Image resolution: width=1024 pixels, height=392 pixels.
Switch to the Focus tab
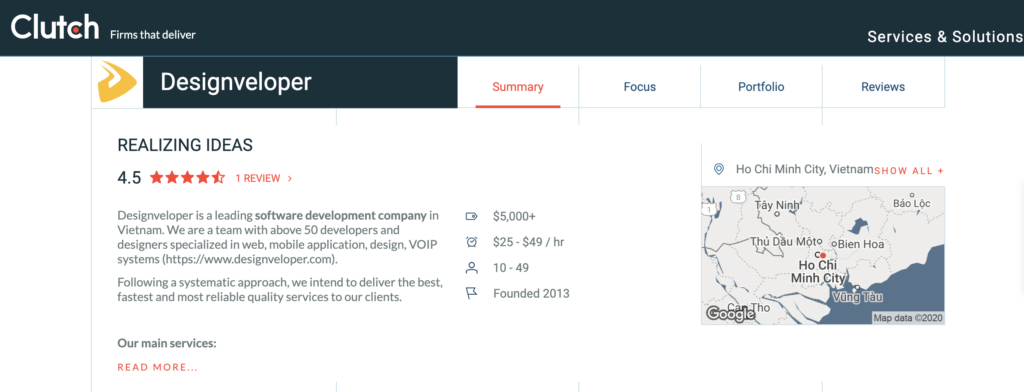(639, 87)
